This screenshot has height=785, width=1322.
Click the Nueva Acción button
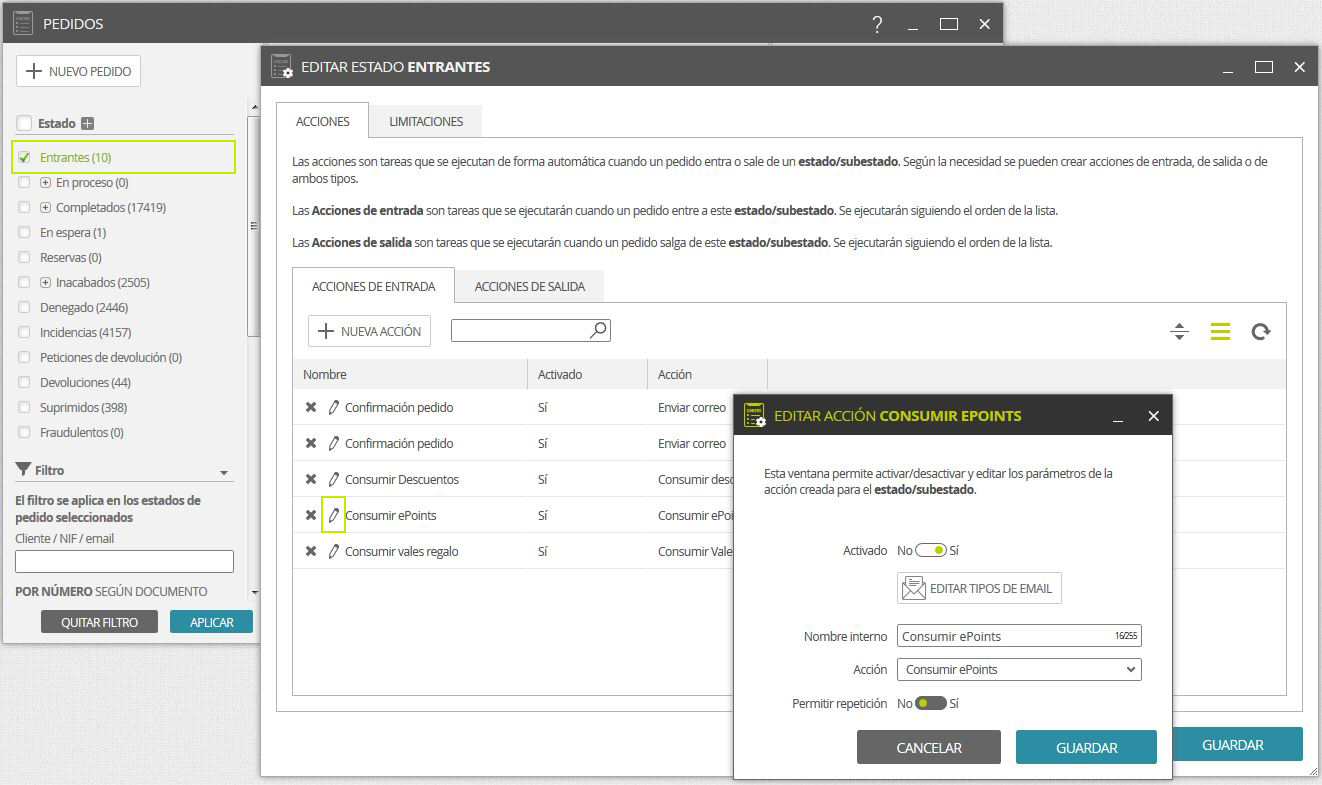tap(369, 331)
